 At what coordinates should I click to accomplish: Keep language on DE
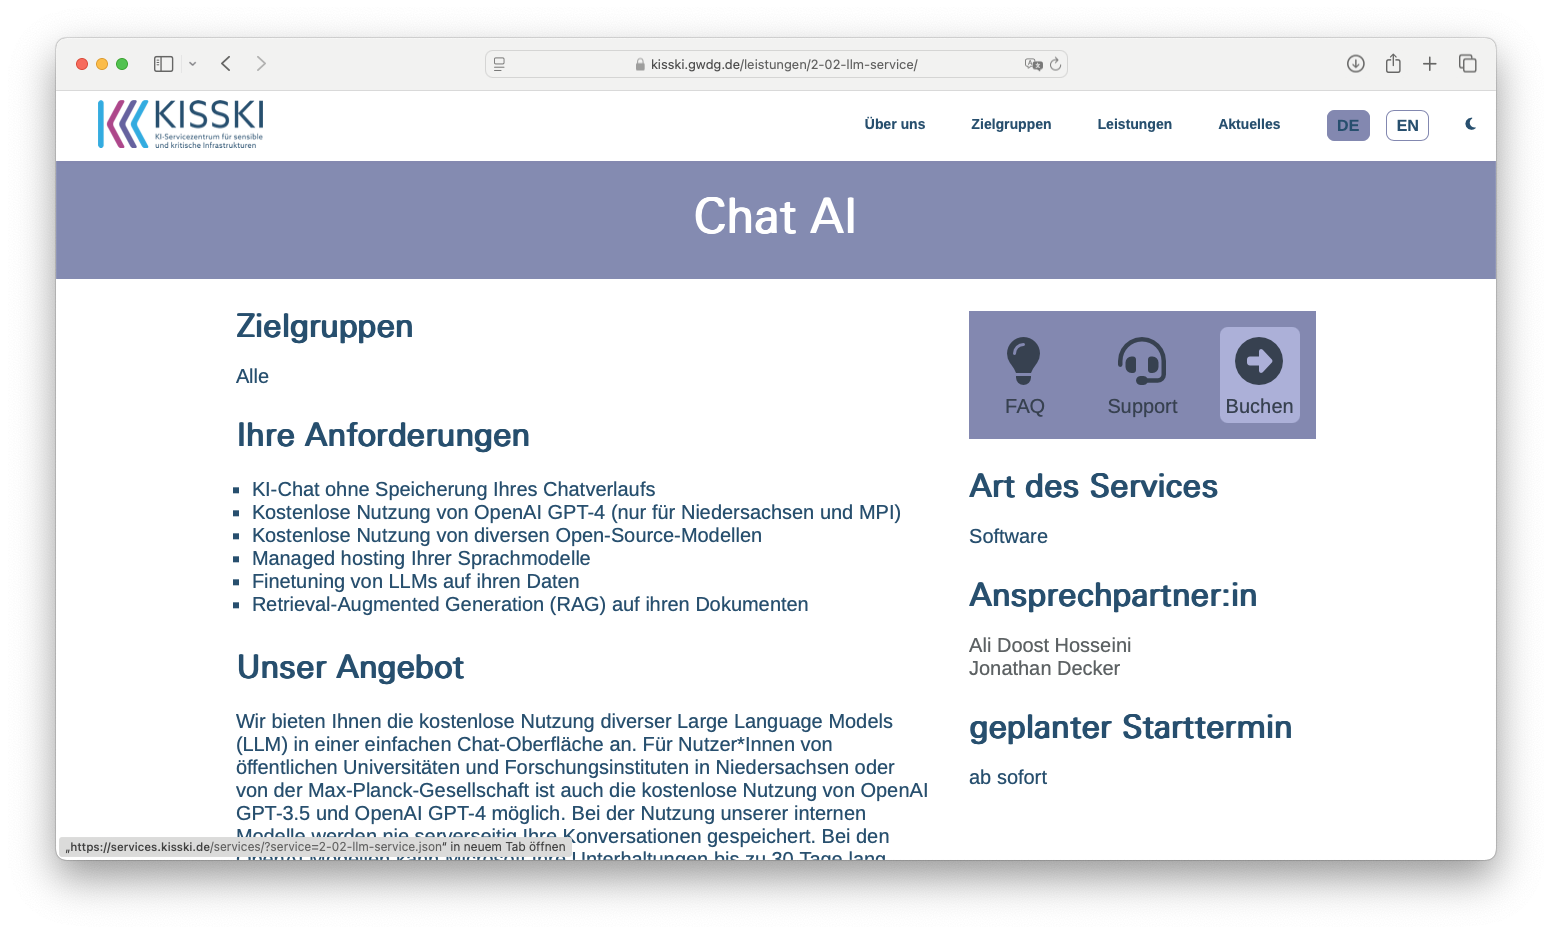click(x=1347, y=125)
